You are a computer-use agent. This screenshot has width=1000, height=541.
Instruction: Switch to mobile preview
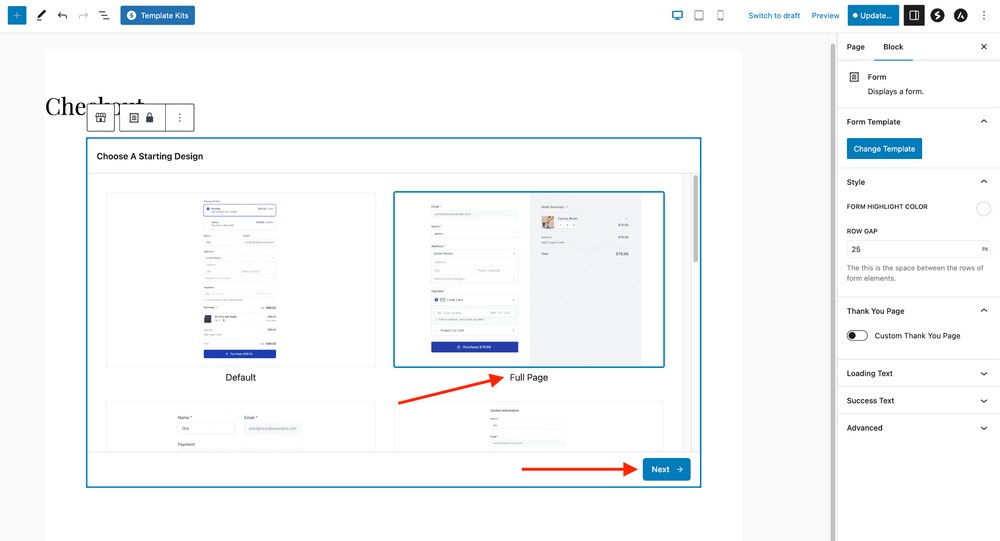pos(720,15)
